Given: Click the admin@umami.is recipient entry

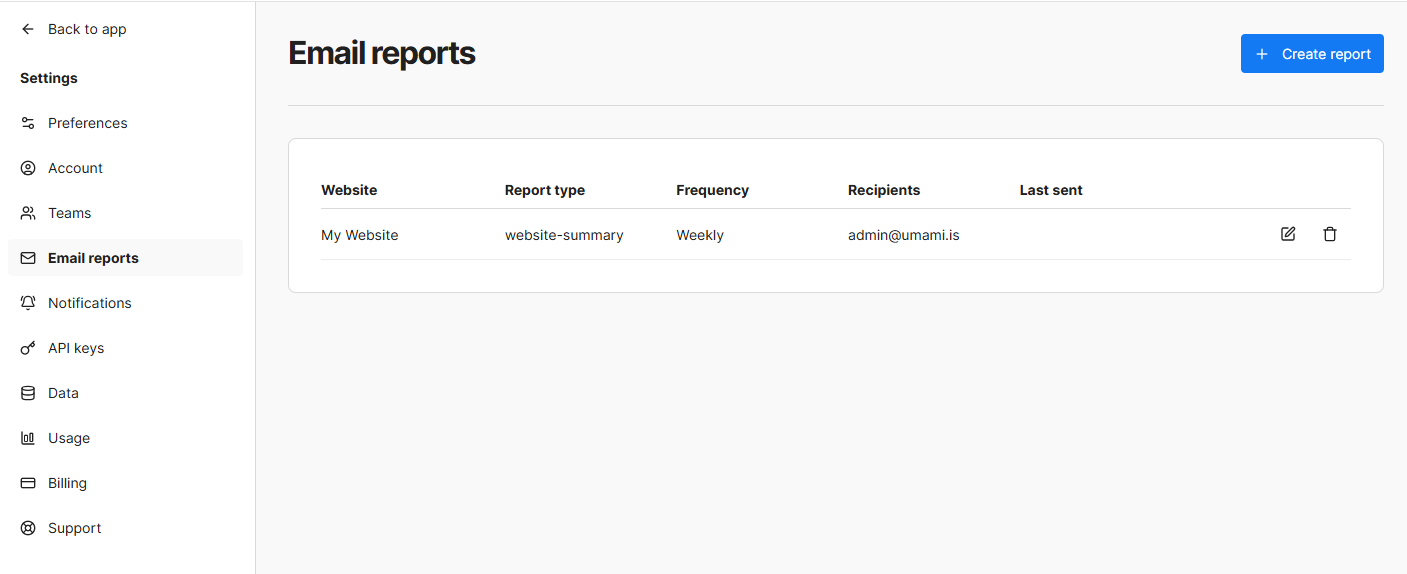Looking at the screenshot, I should pos(903,235).
